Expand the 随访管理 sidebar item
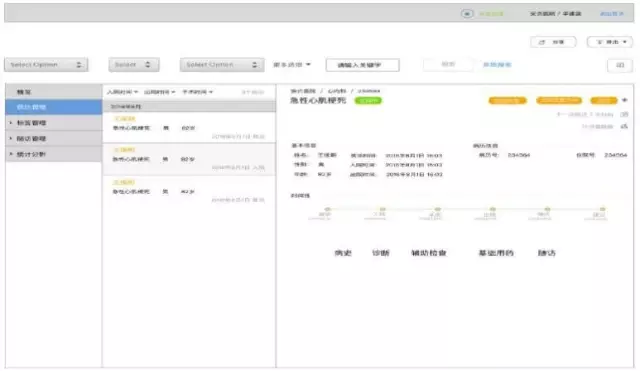This screenshot has height=371, width=640. point(31,139)
